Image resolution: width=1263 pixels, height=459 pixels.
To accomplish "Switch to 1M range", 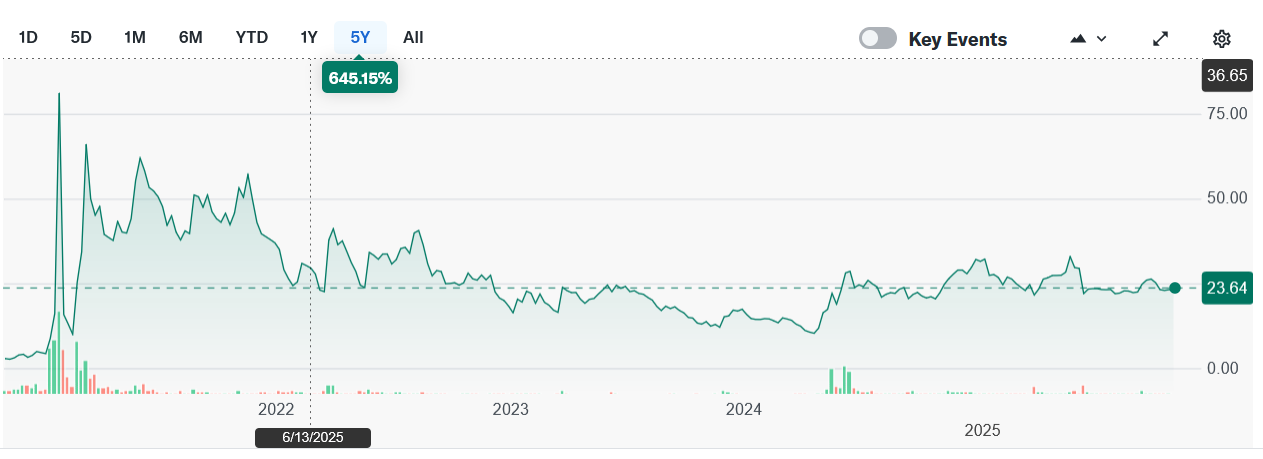I will [135, 37].
